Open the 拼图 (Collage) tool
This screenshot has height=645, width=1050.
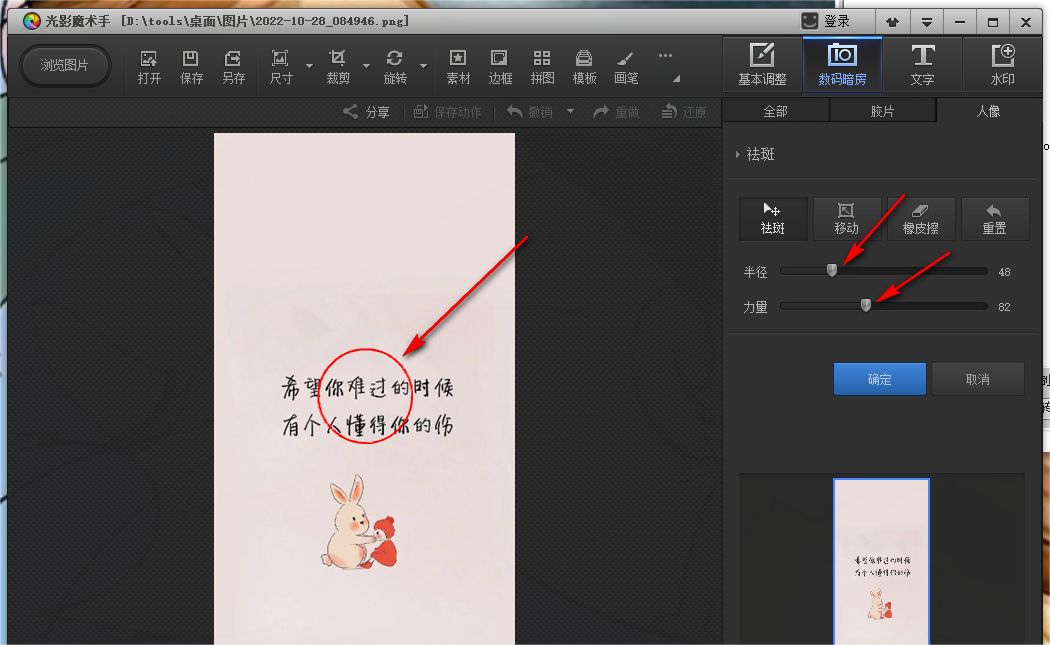542,66
